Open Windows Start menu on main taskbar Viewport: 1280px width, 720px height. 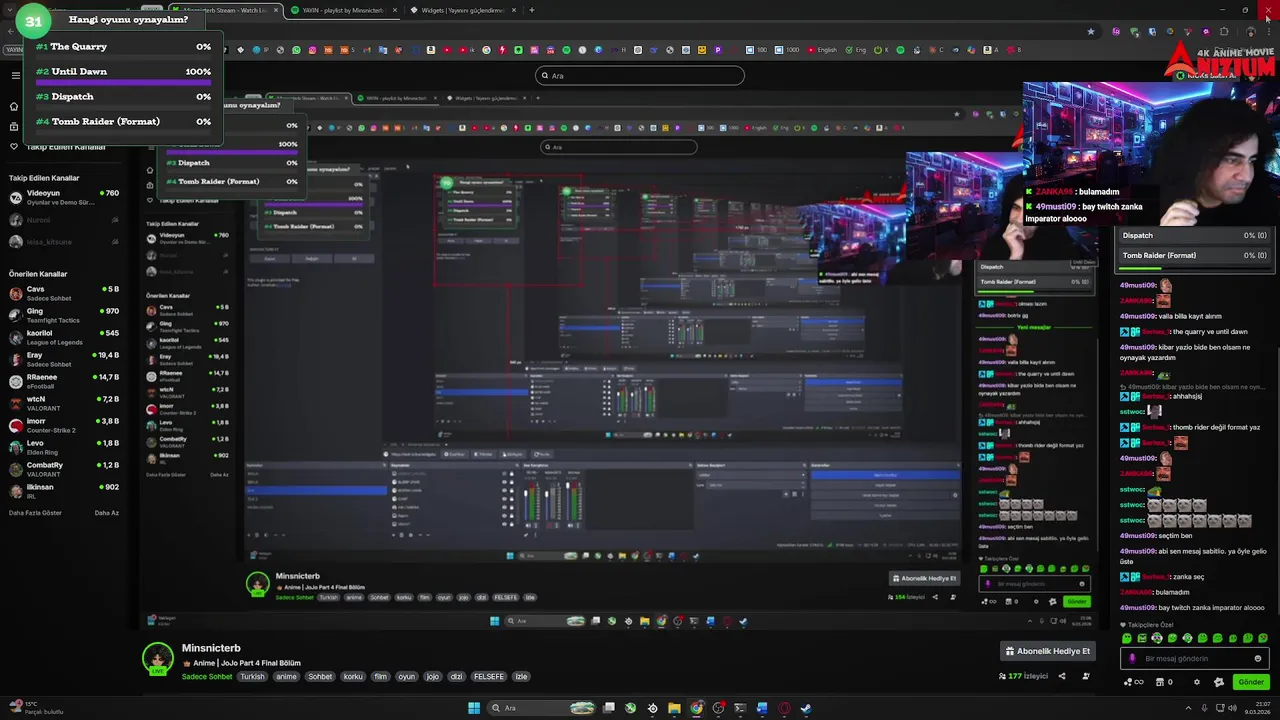474,708
